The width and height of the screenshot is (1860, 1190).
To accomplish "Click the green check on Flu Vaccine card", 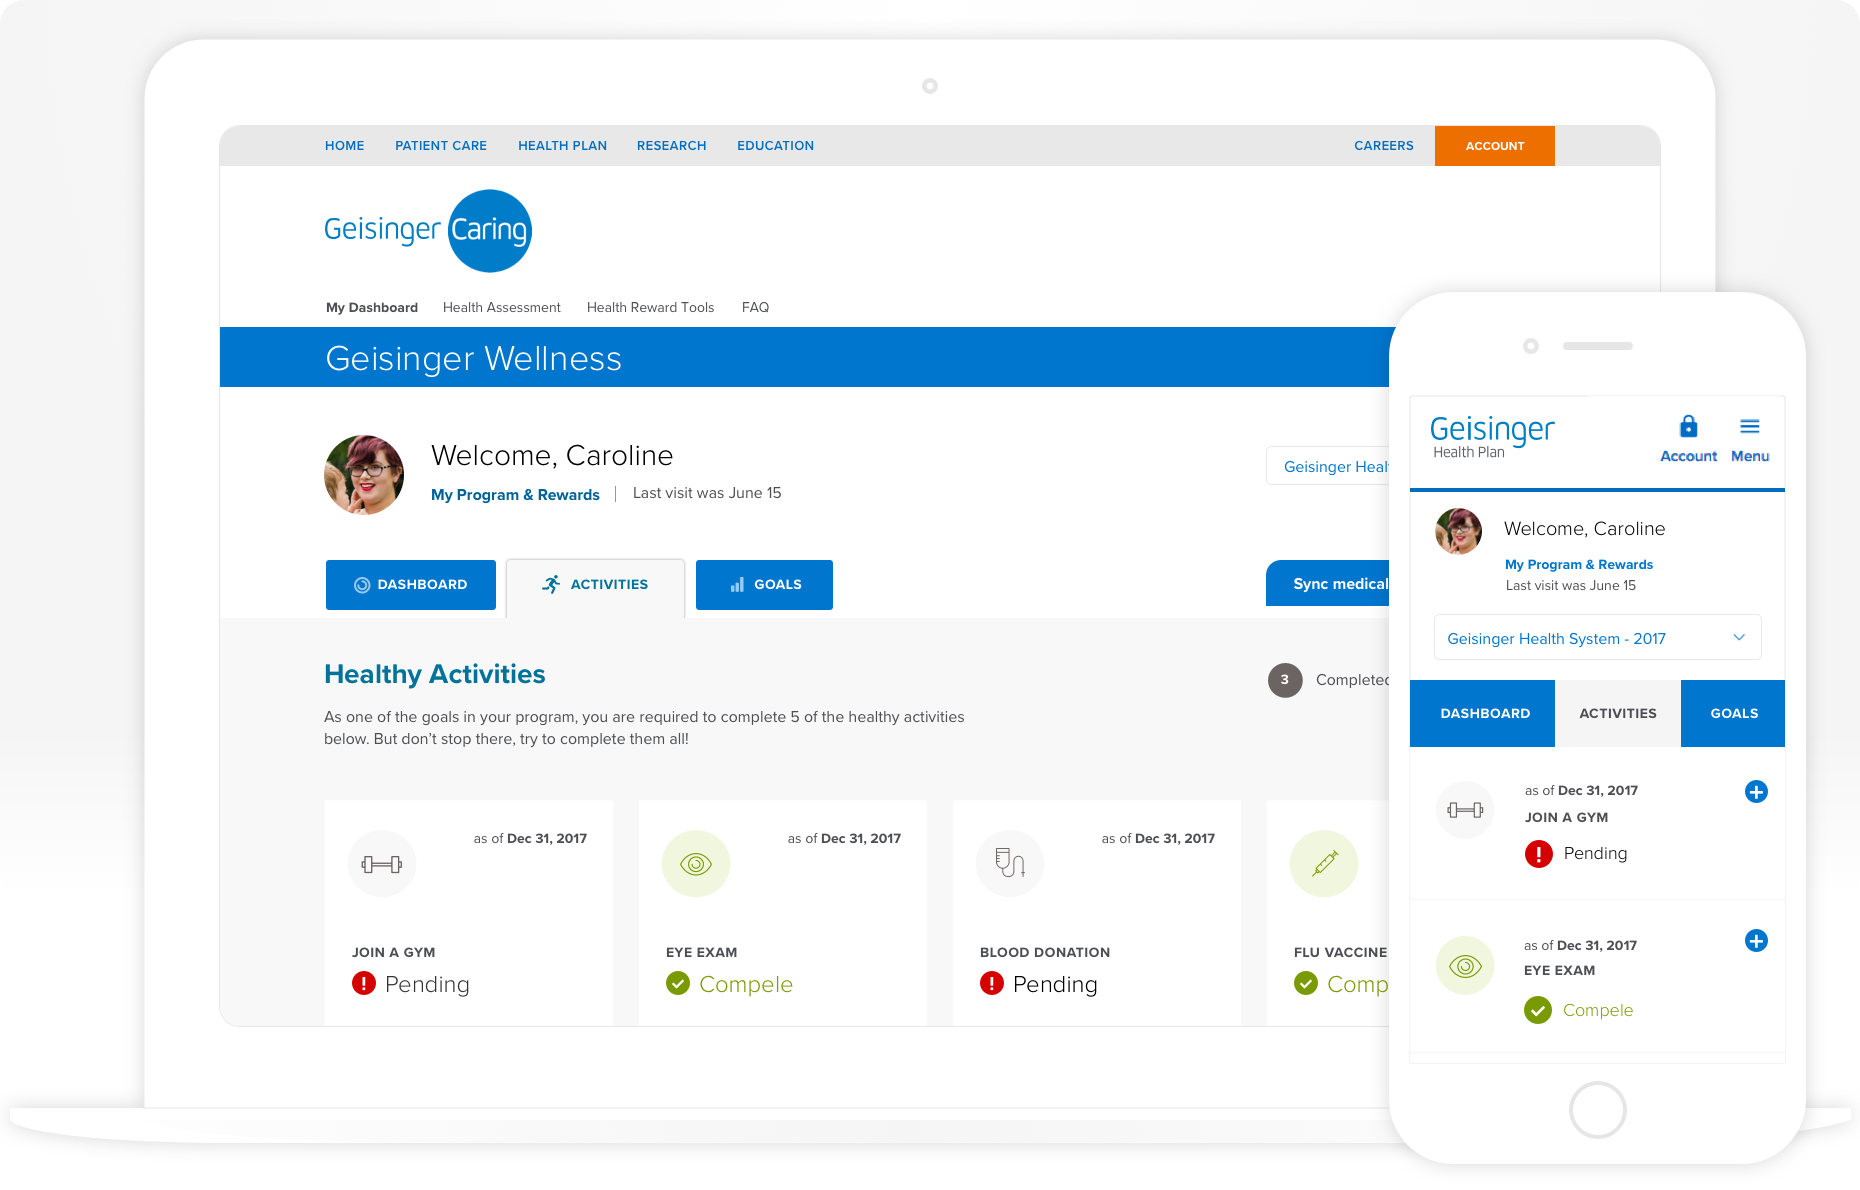I will pos(1306,984).
